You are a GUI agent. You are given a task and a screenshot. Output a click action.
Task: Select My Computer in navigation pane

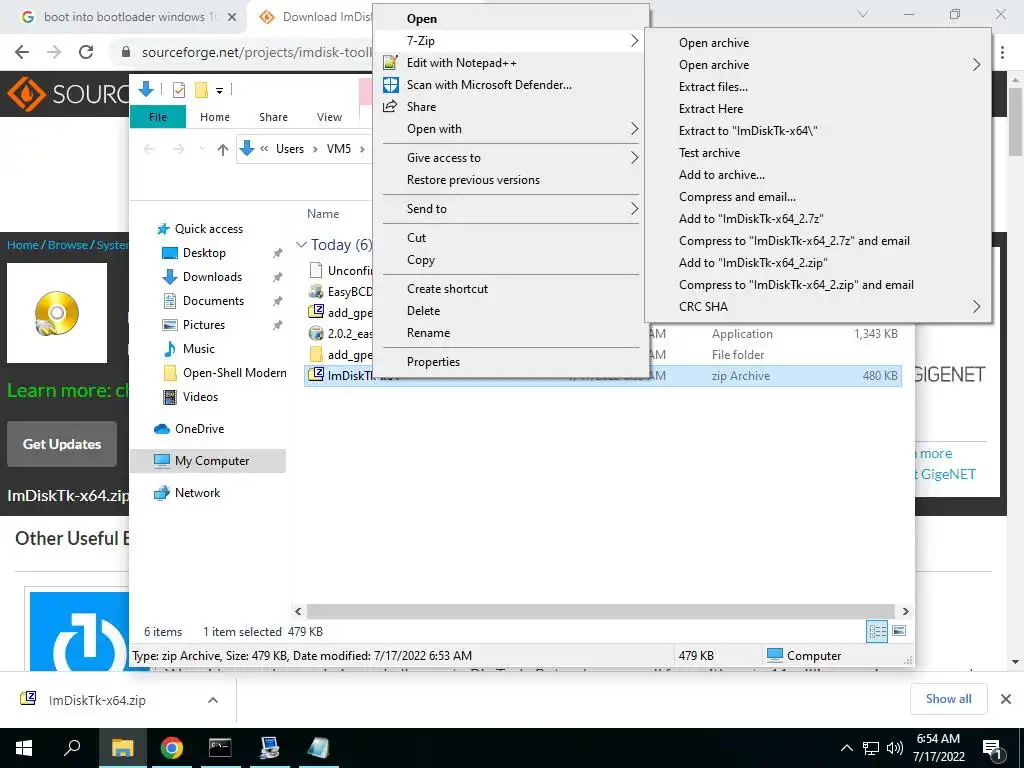tap(208, 461)
